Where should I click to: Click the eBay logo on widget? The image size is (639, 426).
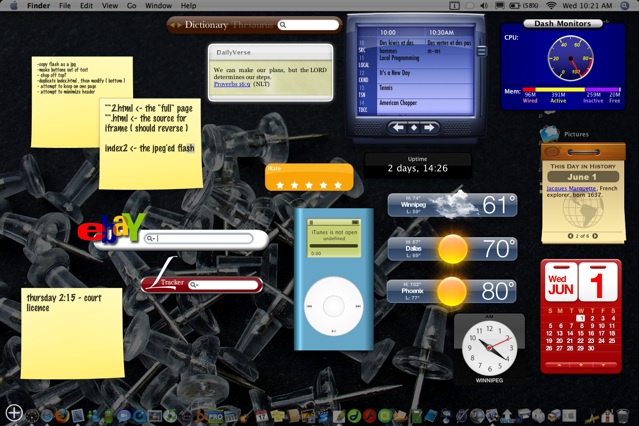point(111,228)
